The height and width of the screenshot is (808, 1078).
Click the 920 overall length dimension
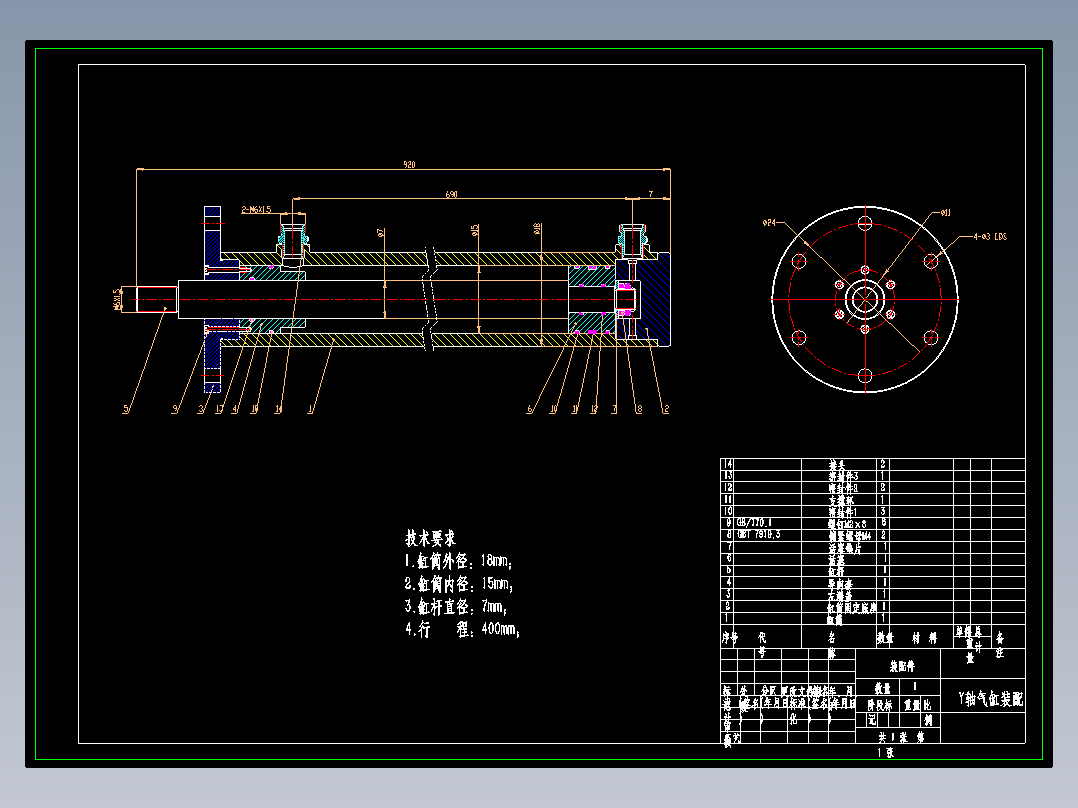[x=409, y=164]
